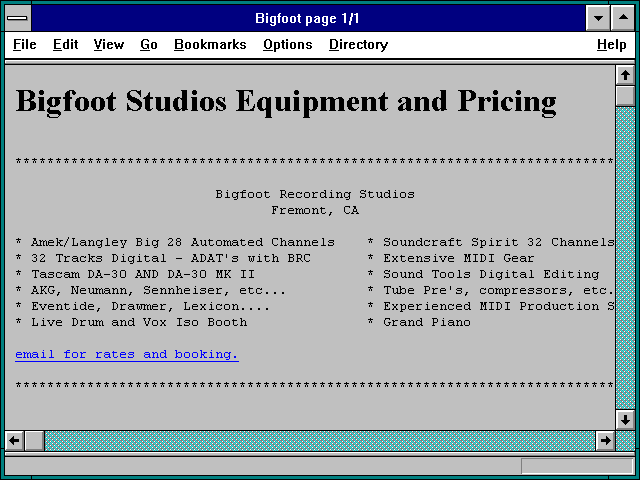Click the horizontal scrollbar right arrow
The image size is (640, 480).
tap(605, 440)
